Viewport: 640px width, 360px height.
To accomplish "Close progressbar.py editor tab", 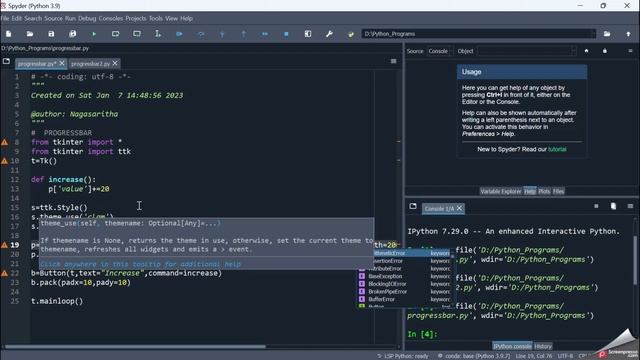I will 62,63.
